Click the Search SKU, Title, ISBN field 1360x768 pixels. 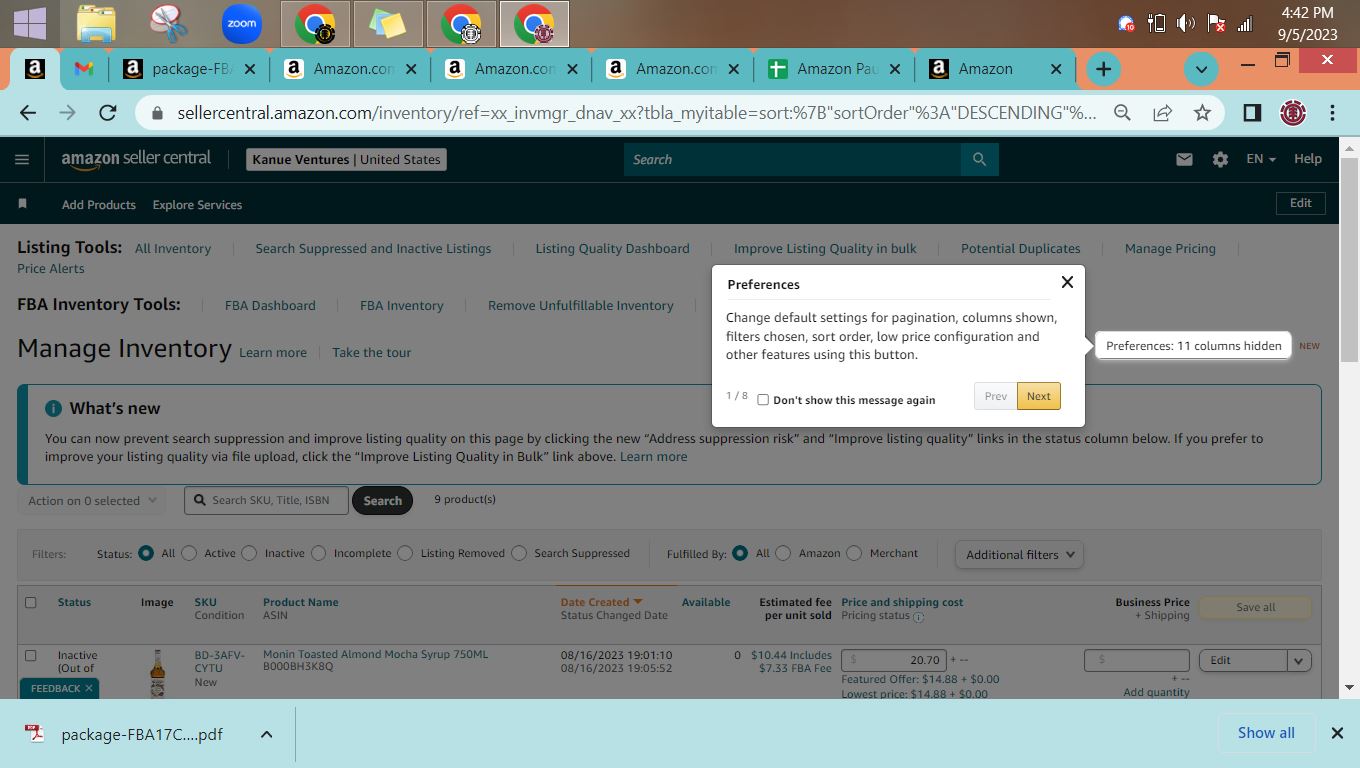point(266,500)
